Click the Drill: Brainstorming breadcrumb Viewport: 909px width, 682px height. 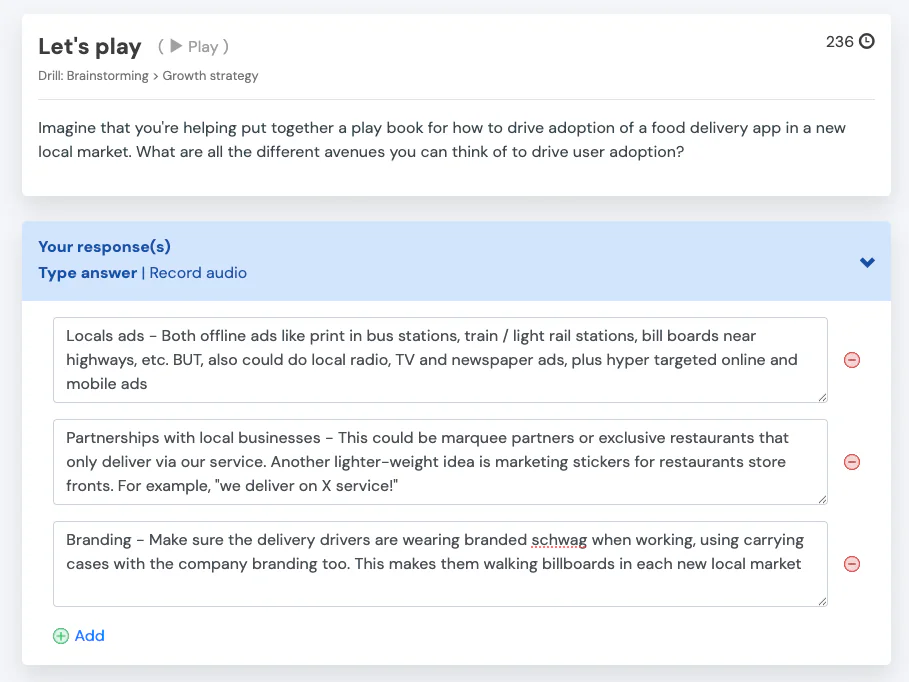point(93,75)
